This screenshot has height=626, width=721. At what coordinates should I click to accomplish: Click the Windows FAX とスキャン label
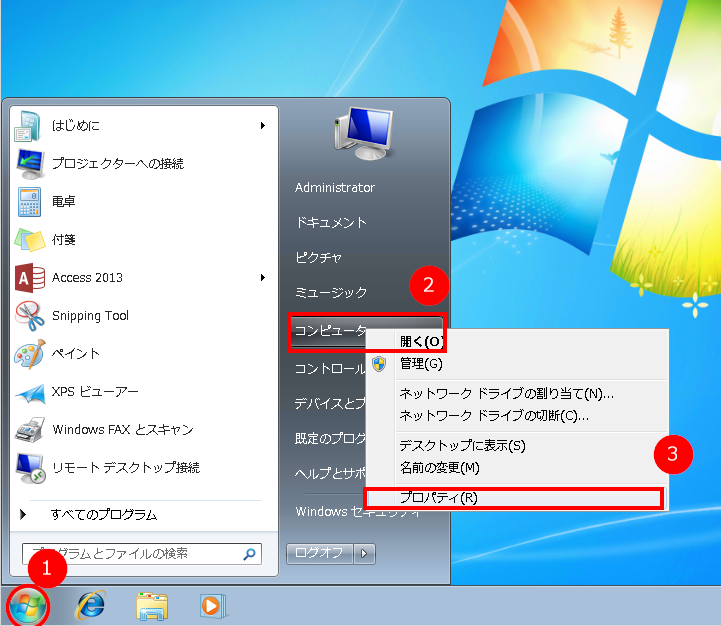(123, 430)
